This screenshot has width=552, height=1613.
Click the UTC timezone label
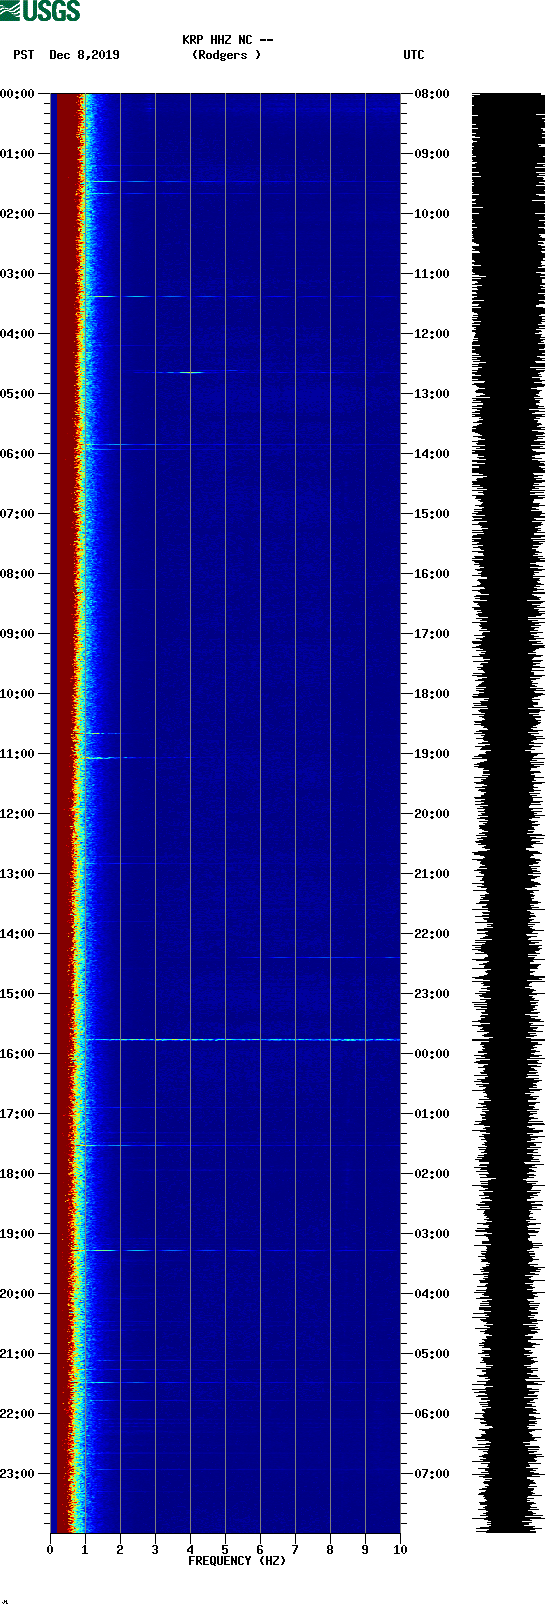pos(414,55)
